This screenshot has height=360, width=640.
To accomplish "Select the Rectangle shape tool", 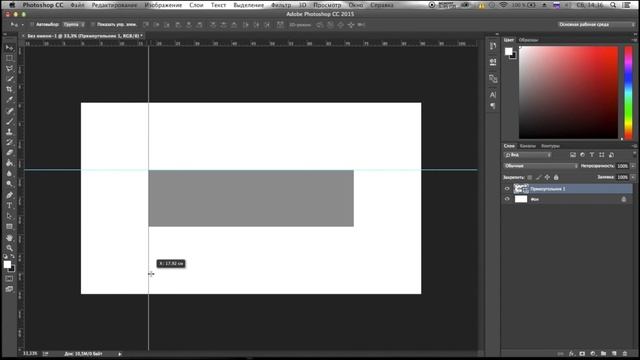I will pyautogui.click(x=9, y=227).
